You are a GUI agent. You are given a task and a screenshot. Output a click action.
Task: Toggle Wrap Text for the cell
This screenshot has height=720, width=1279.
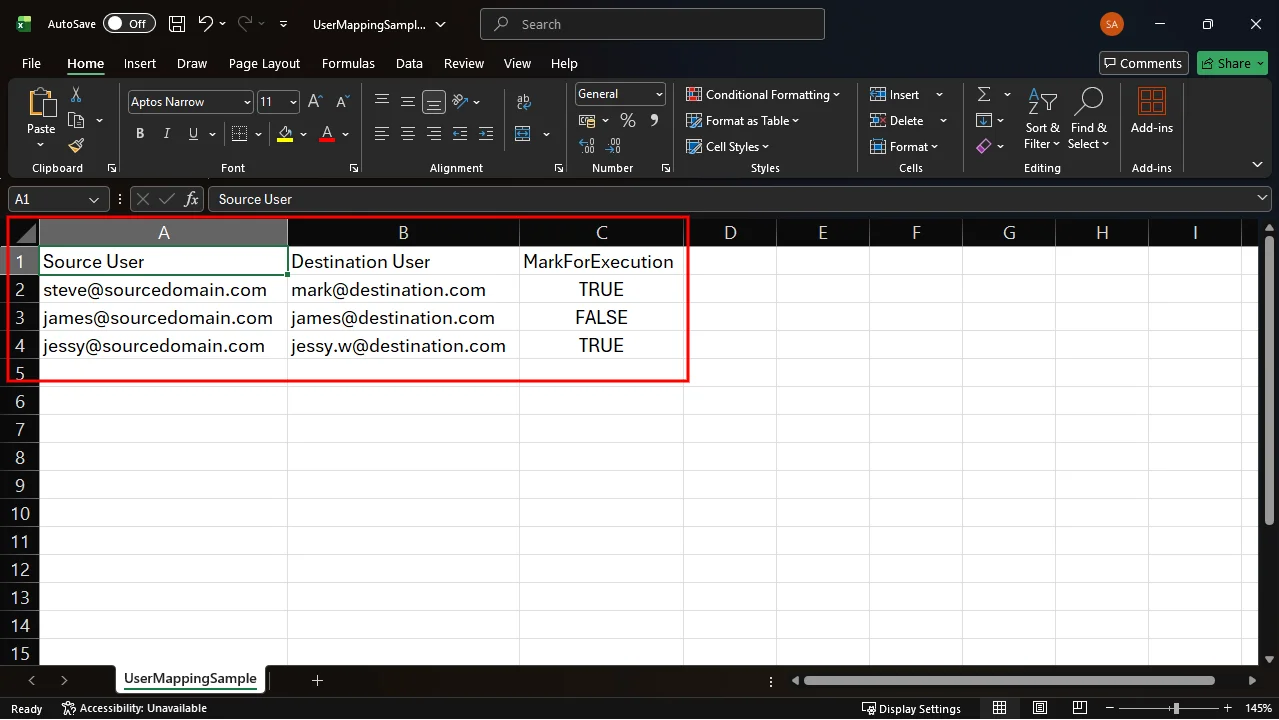pyautogui.click(x=523, y=101)
